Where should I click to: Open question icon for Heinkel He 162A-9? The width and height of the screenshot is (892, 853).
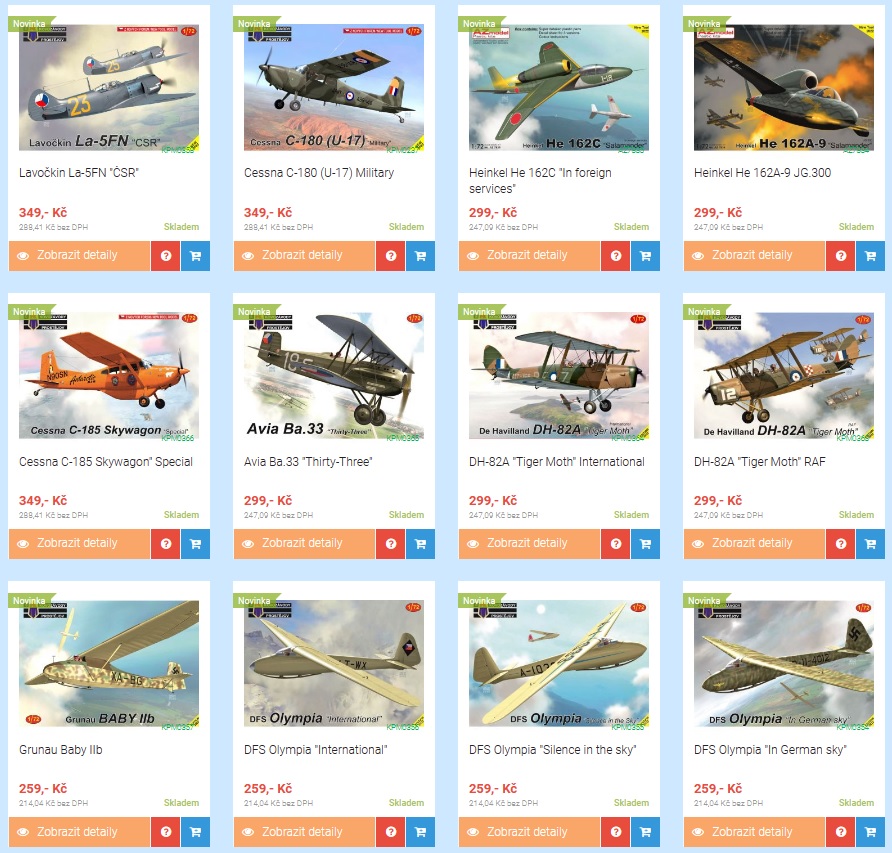coord(841,256)
